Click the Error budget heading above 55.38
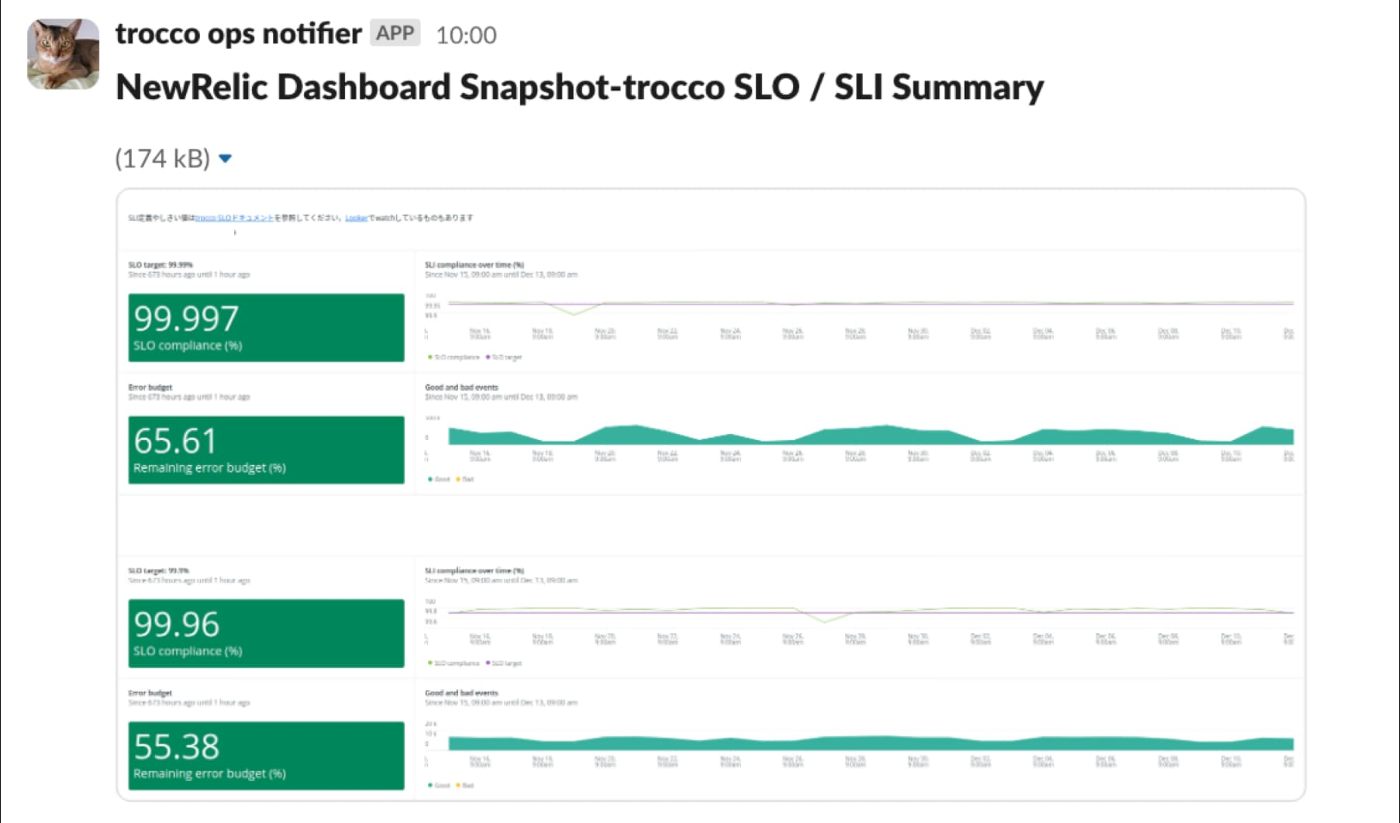 [x=150, y=692]
